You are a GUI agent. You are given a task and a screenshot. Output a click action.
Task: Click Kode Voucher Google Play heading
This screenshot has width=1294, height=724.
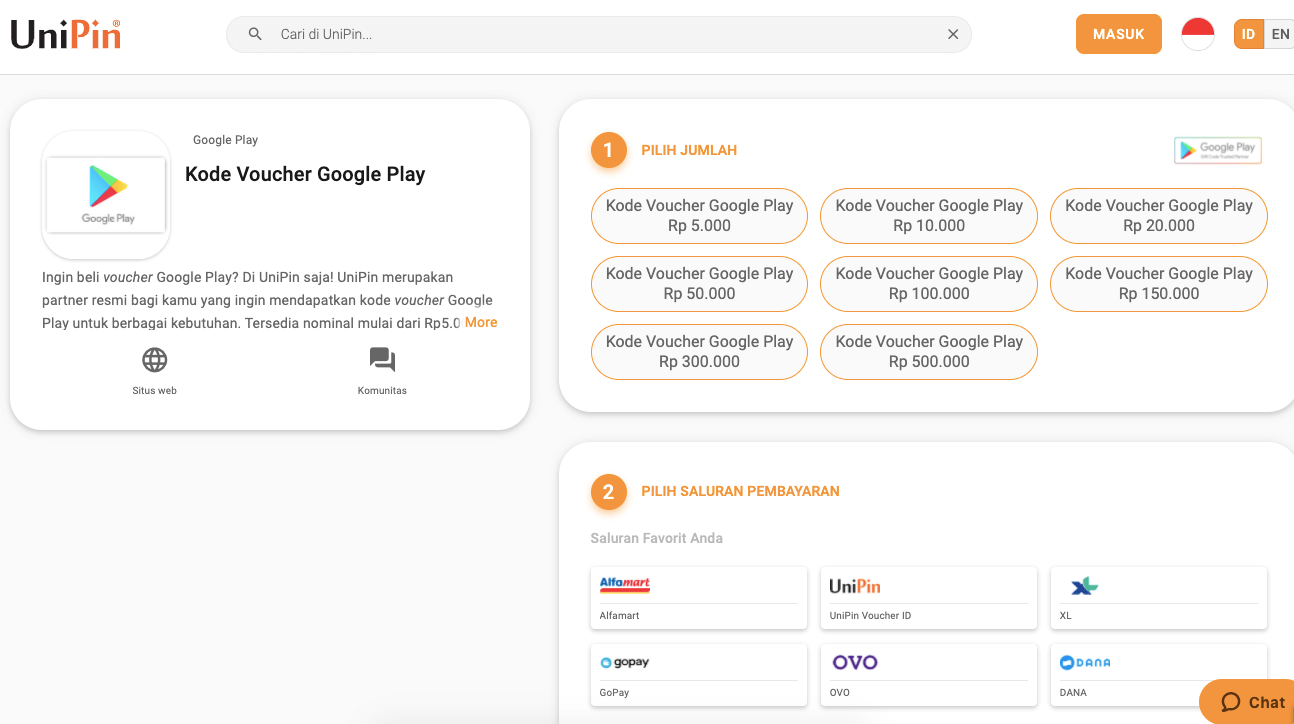[x=305, y=174]
